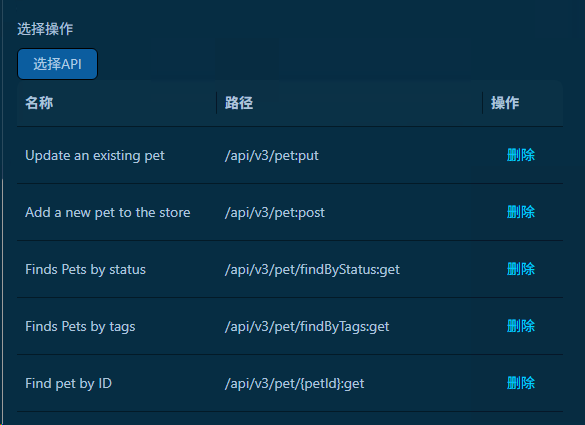Select the Finds Pets by status name

[x=85, y=270]
